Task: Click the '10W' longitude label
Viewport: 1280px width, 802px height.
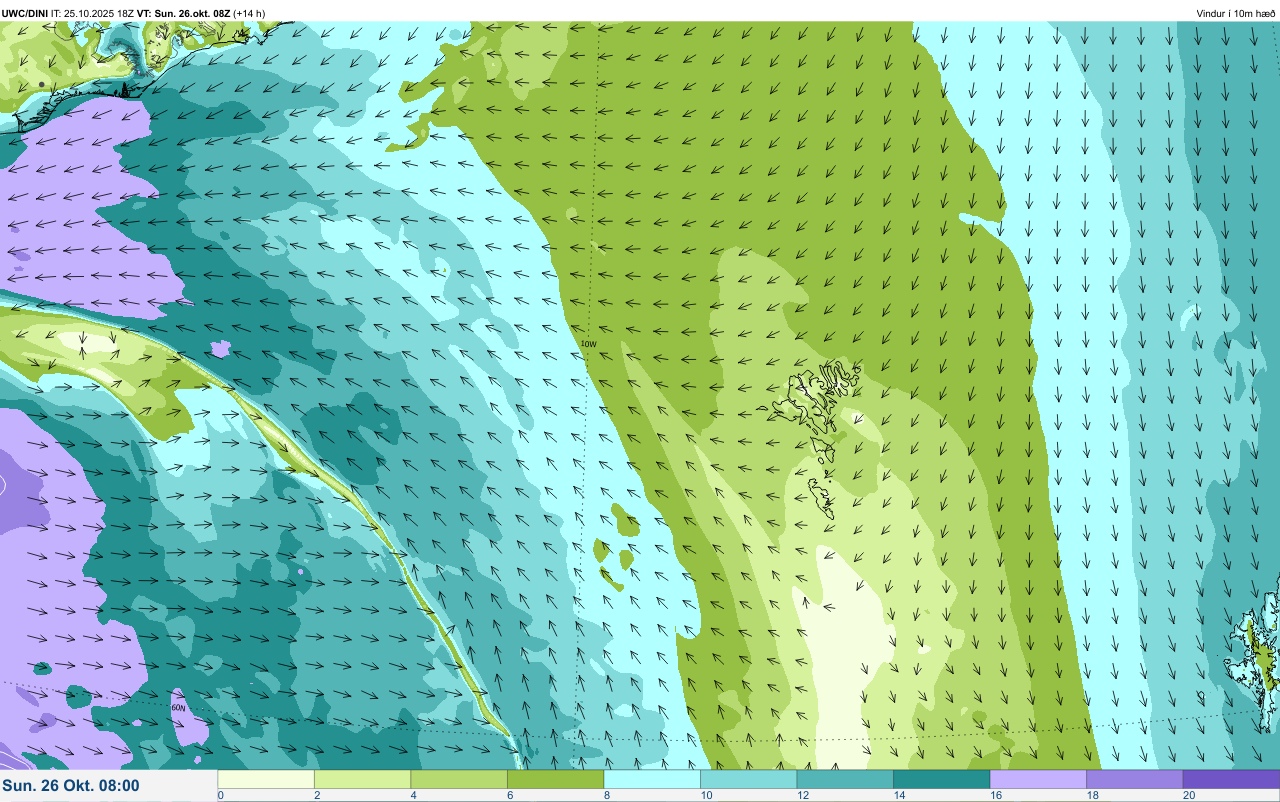Action: (x=588, y=344)
